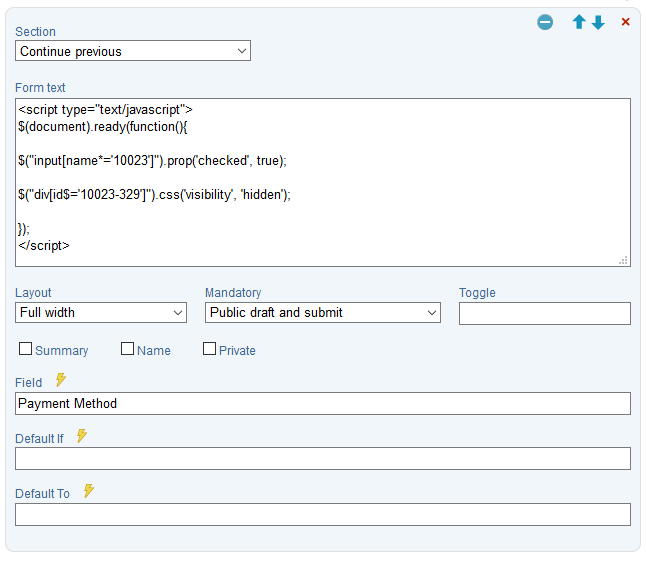Viewport: 646px width, 561px height.
Task: Enable the Summary checkbox
Action: pos(26,348)
